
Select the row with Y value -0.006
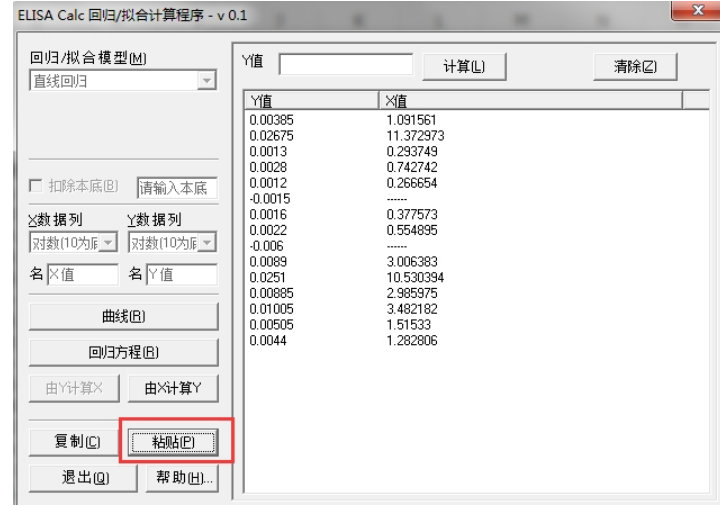477,246
